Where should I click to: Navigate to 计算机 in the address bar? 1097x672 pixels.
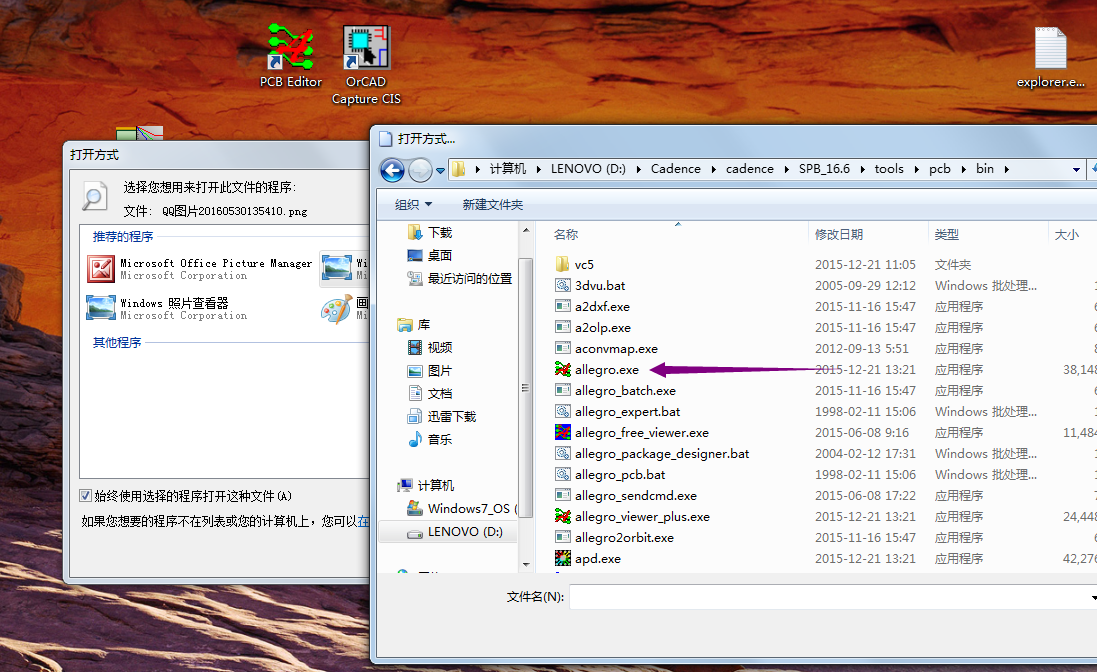pos(507,169)
